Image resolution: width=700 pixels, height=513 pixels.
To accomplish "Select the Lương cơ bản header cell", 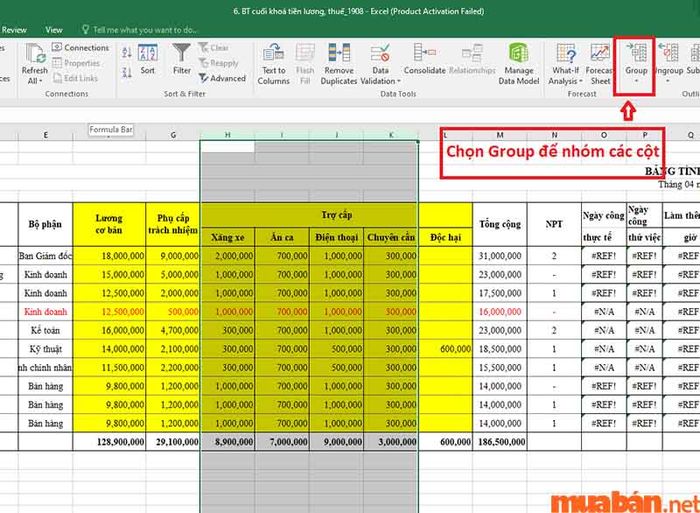I will click(x=109, y=224).
